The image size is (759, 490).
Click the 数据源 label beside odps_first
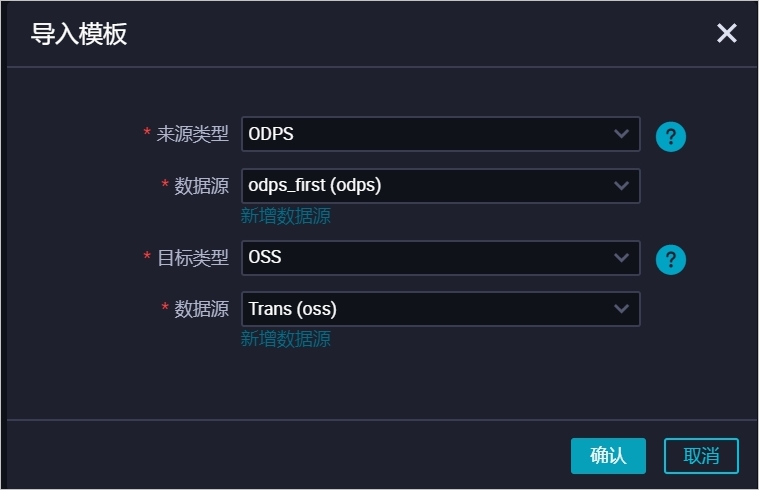(201, 186)
